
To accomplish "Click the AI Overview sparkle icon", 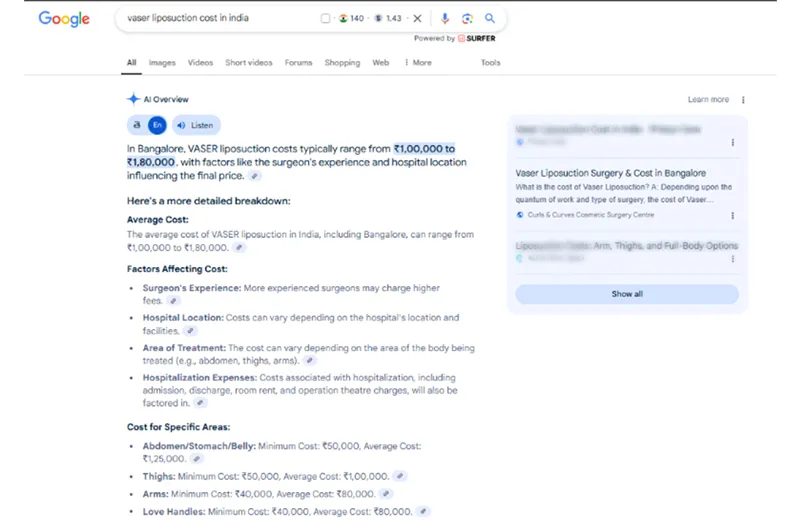I will [133, 99].
